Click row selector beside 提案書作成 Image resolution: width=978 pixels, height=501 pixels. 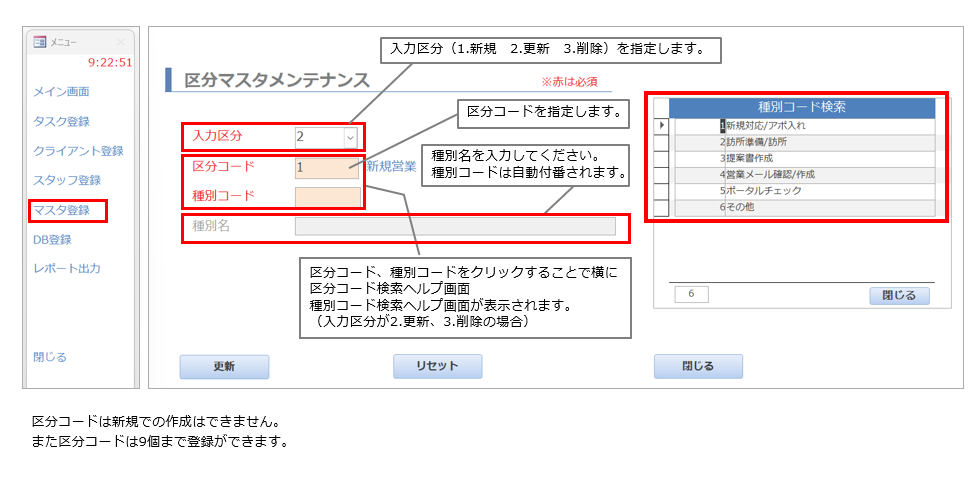pos(661,158)
